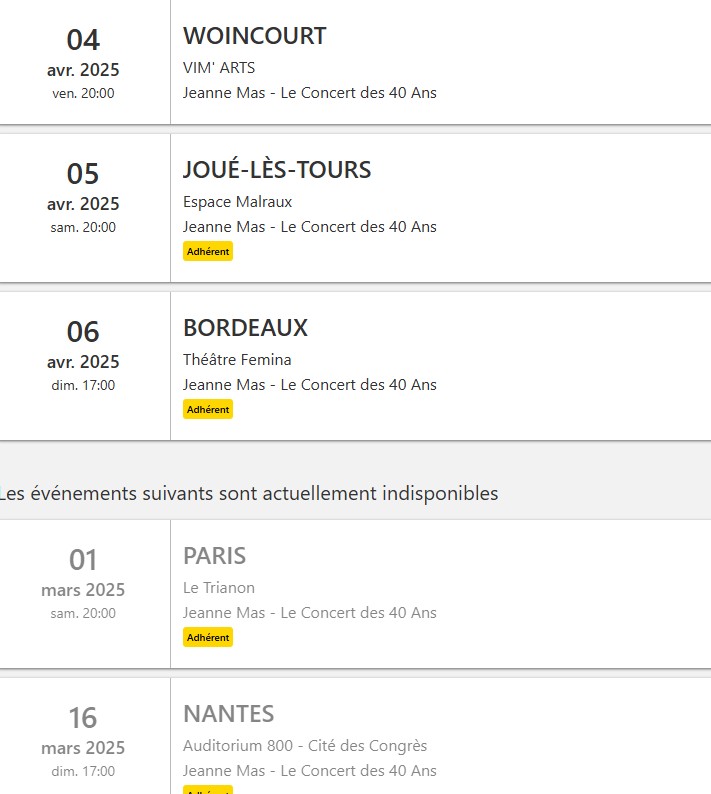Screen dimensions: 711x794
Task: Open the unavailable NANTES event heading
Action: coord(228,714)
